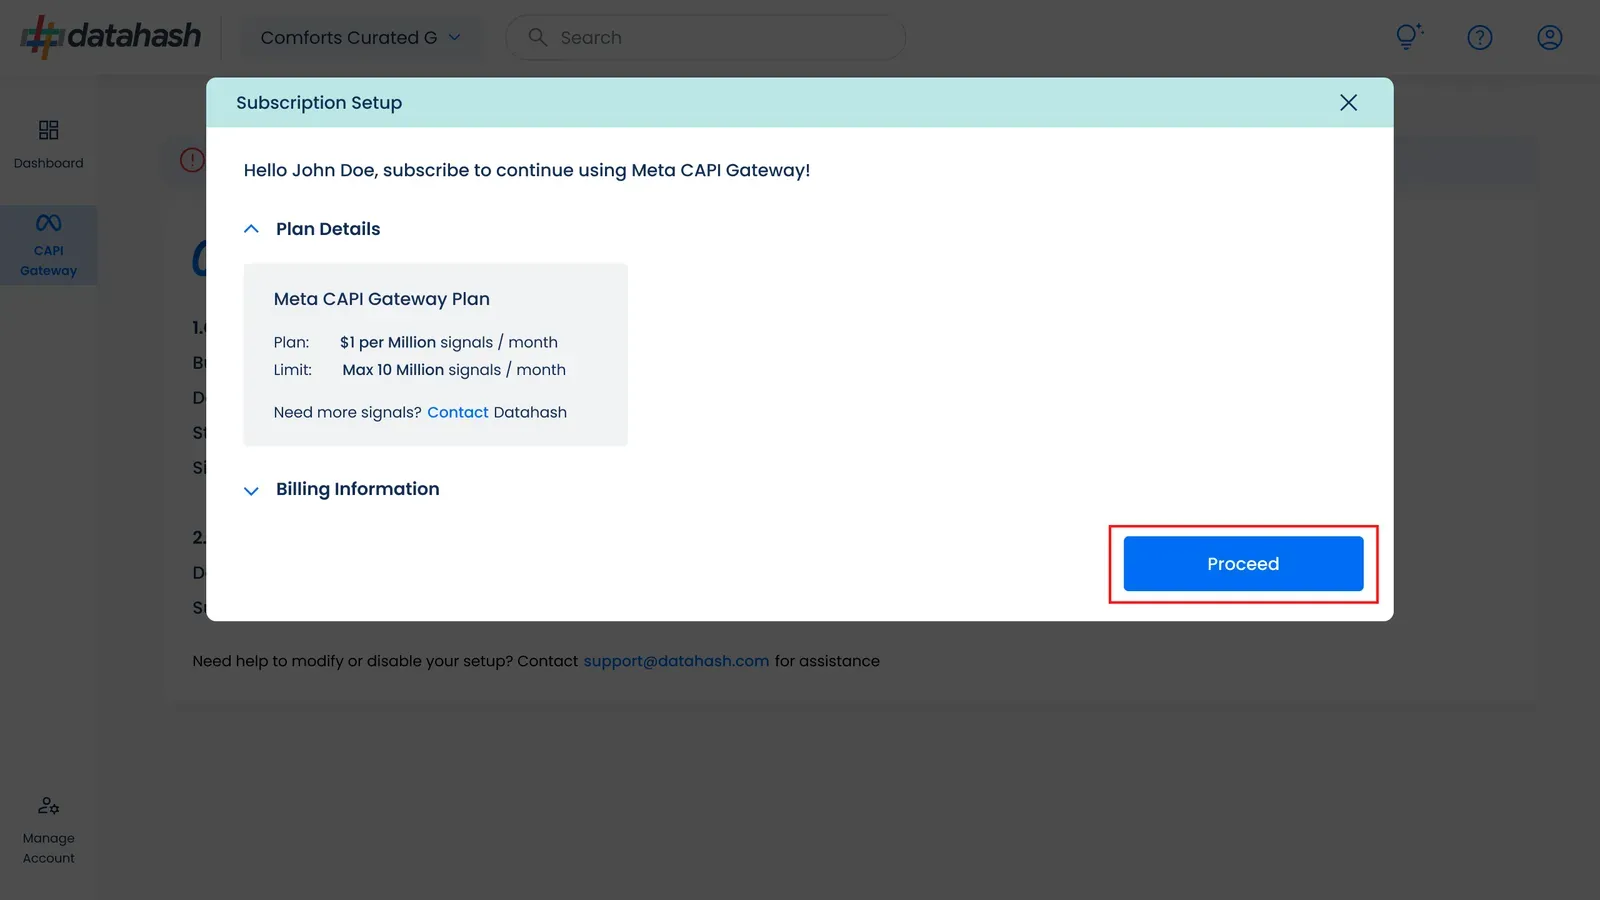Close the Subscription Setup dialog

pos(1348,103)
